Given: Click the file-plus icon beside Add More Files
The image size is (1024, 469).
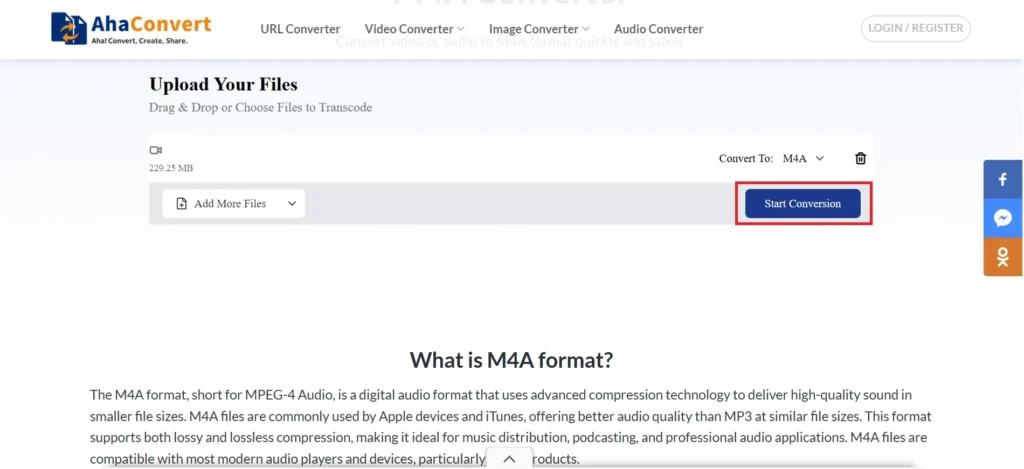Looking at the screenshot, I should click(181, 204).
